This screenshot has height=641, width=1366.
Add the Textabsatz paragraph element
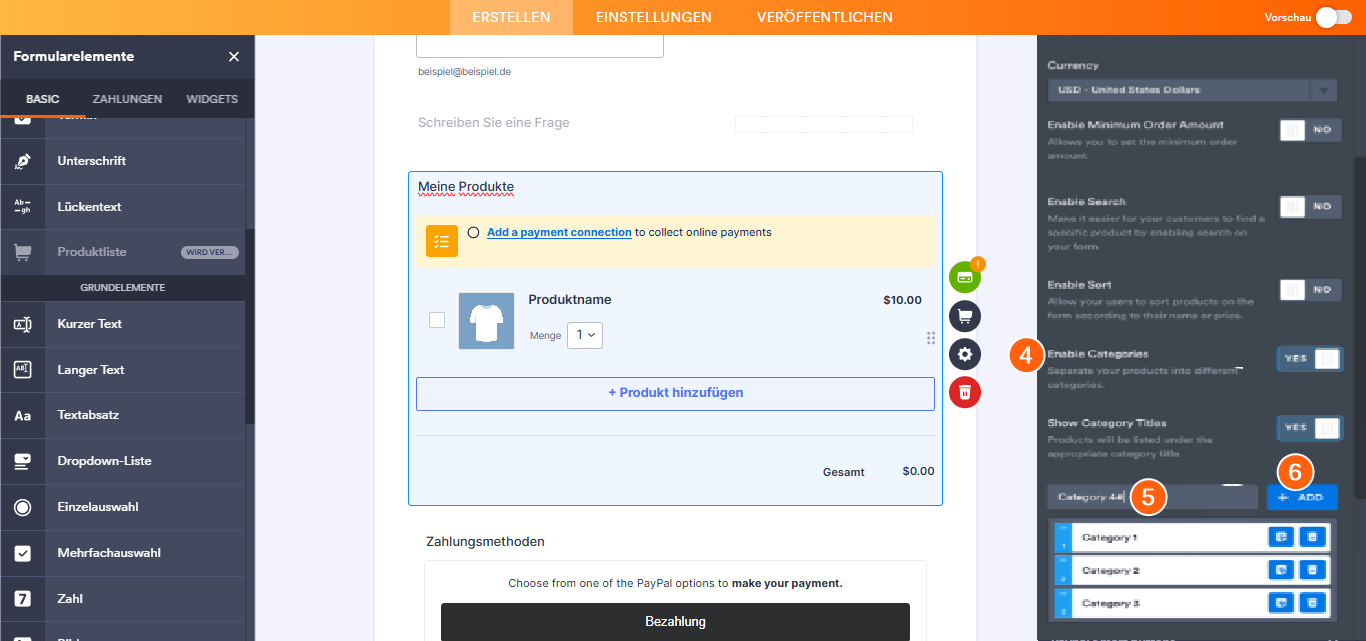(x=122, y=415)
